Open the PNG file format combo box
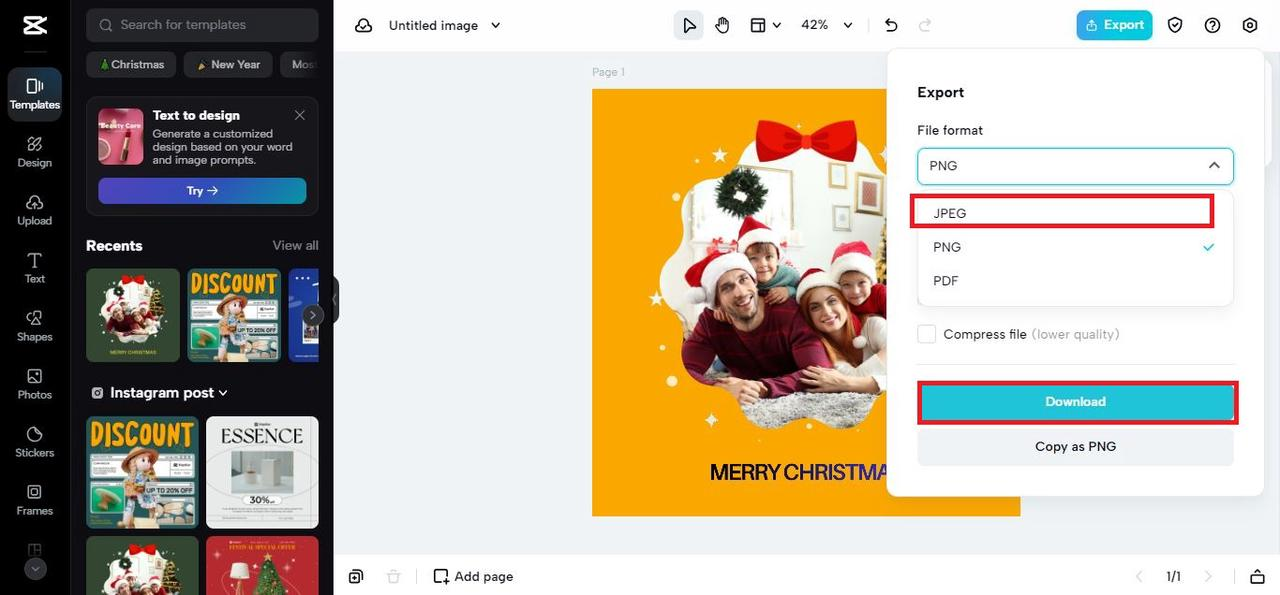Screen dimensions: 1280x595 1075,166
